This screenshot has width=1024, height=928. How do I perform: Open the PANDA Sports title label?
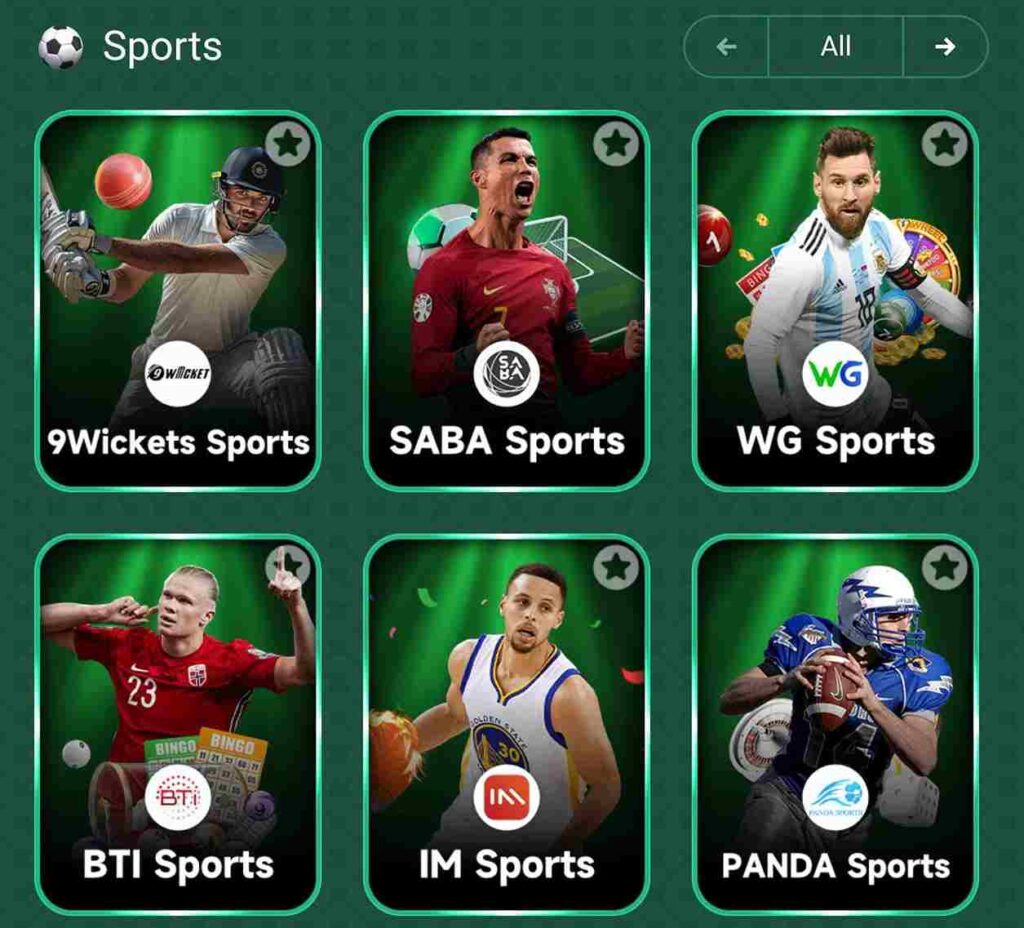pos(835,867)
